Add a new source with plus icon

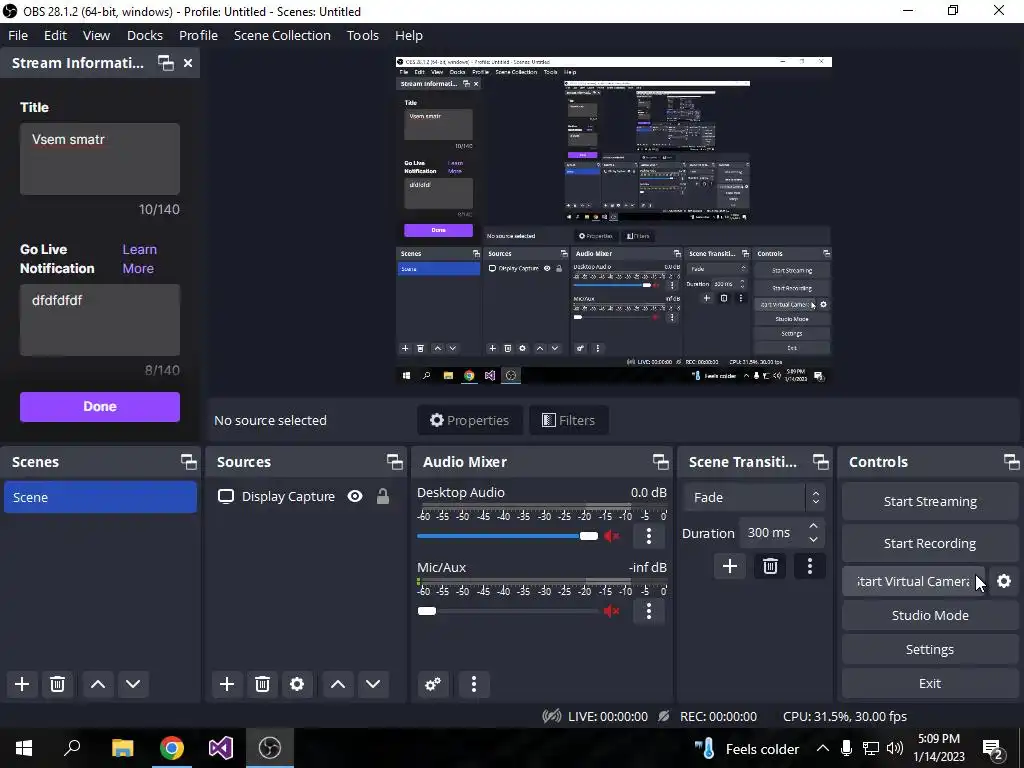[227, 684]
